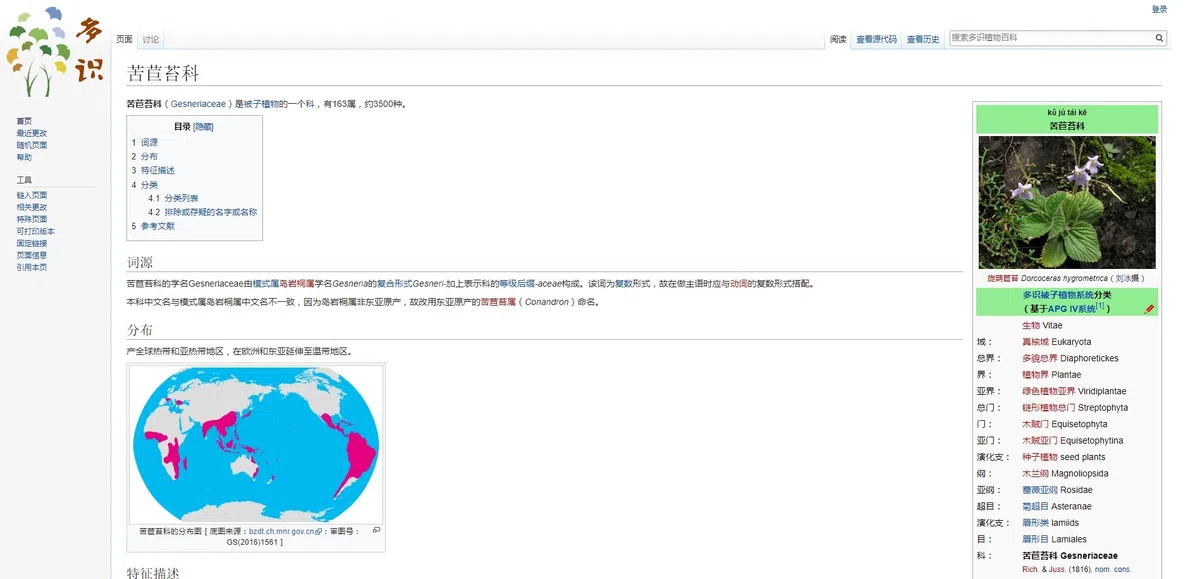The width and height of the screenshot is (1200, 579).
Task: Click the enlarge icon below distribution map
Action: click(x=376, y=530)
